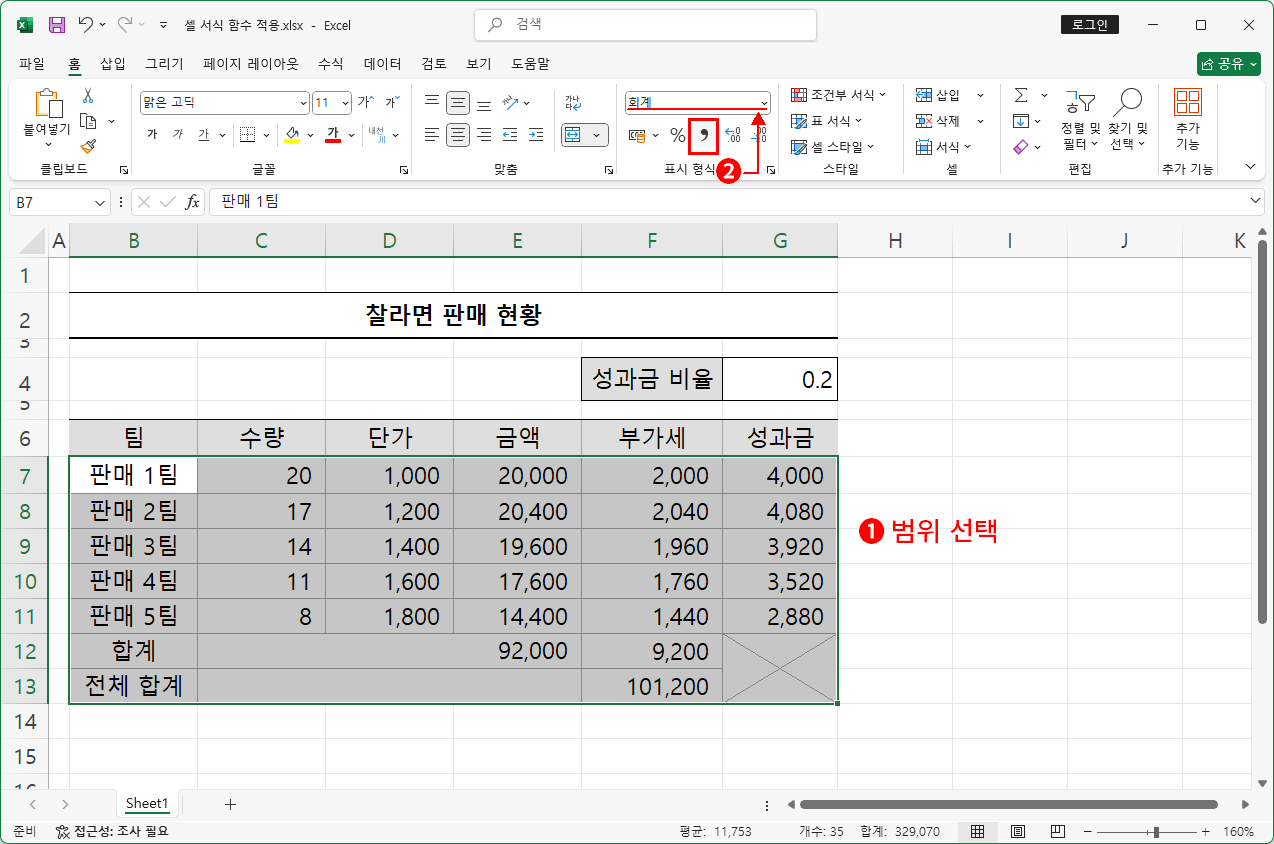Click the Undo arrow icon
The width and height of the screenshot is (1274, 844).
[85, 25]
